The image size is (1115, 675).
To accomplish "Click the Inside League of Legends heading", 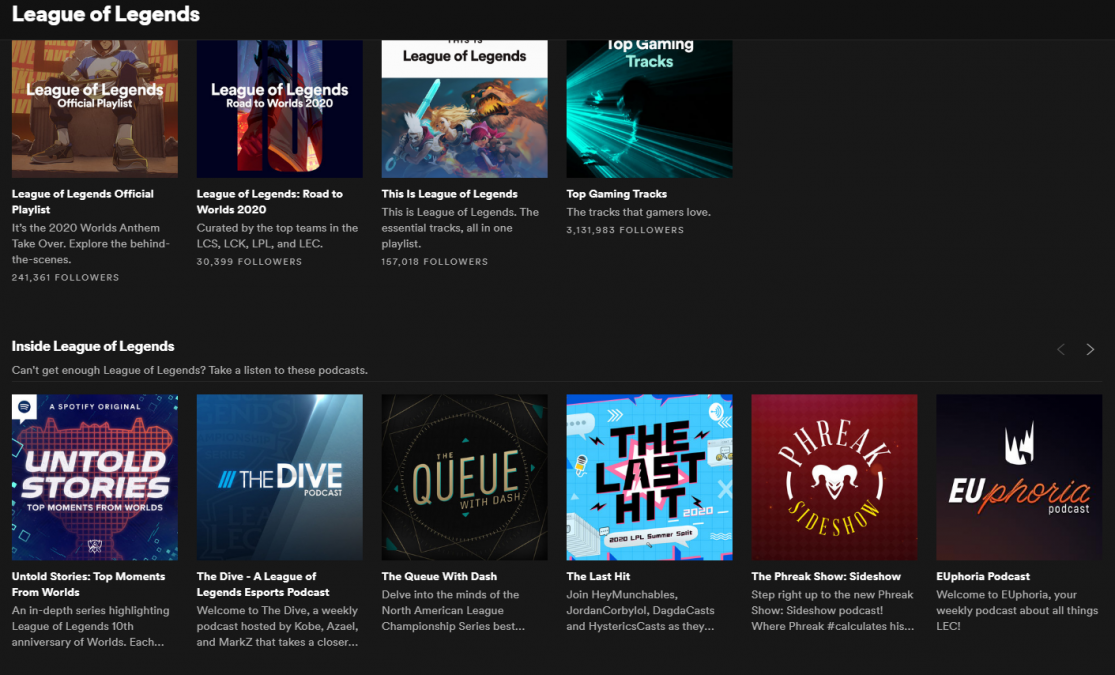I will [93, 346].
